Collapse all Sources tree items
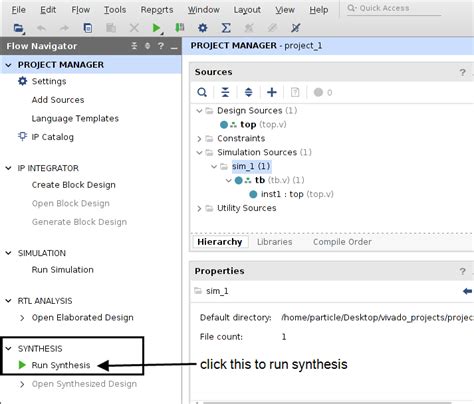Viewport: 474px width, 404px height. click(225, 92)
